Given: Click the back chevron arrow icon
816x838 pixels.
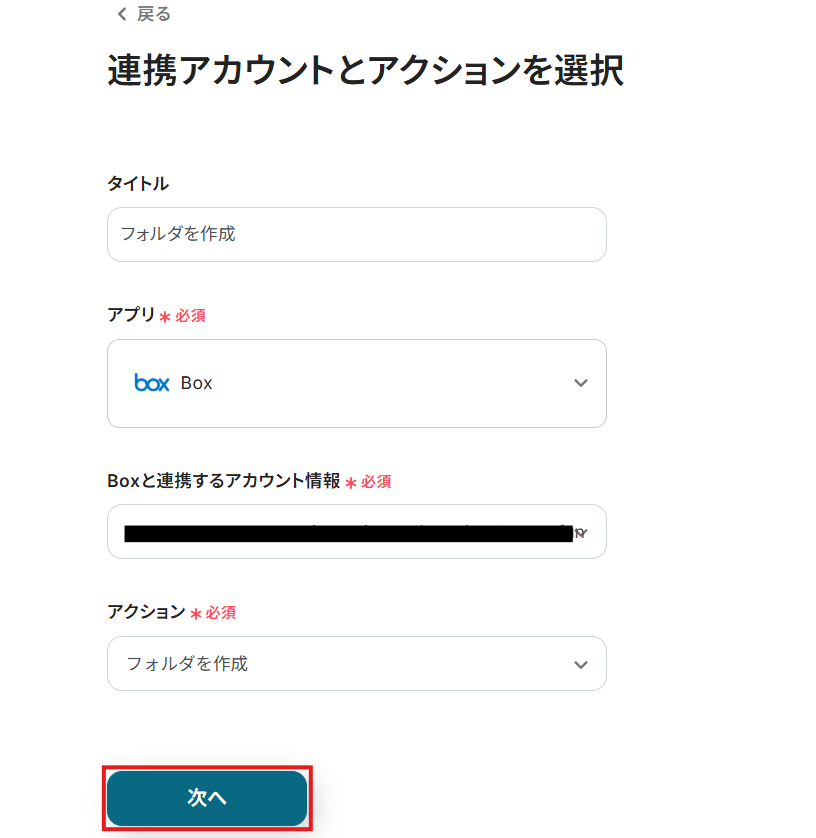Looking at the screenshot, I should pyautogui.click(x=122, y=14).
